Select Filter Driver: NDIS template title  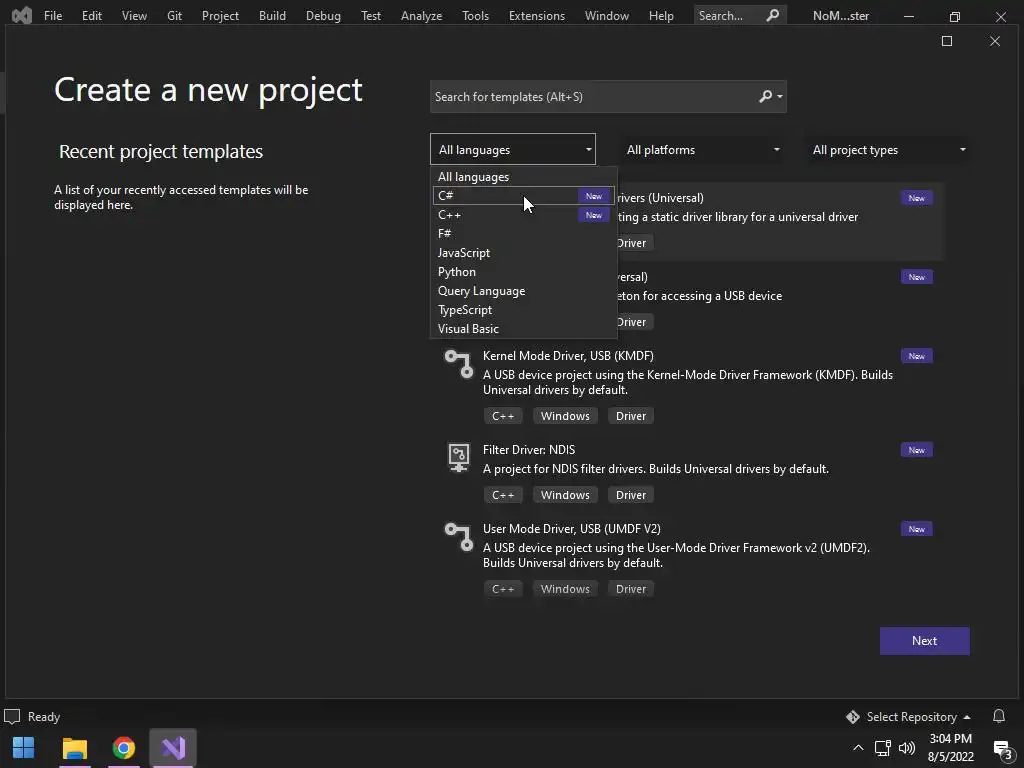pos(529,450)
